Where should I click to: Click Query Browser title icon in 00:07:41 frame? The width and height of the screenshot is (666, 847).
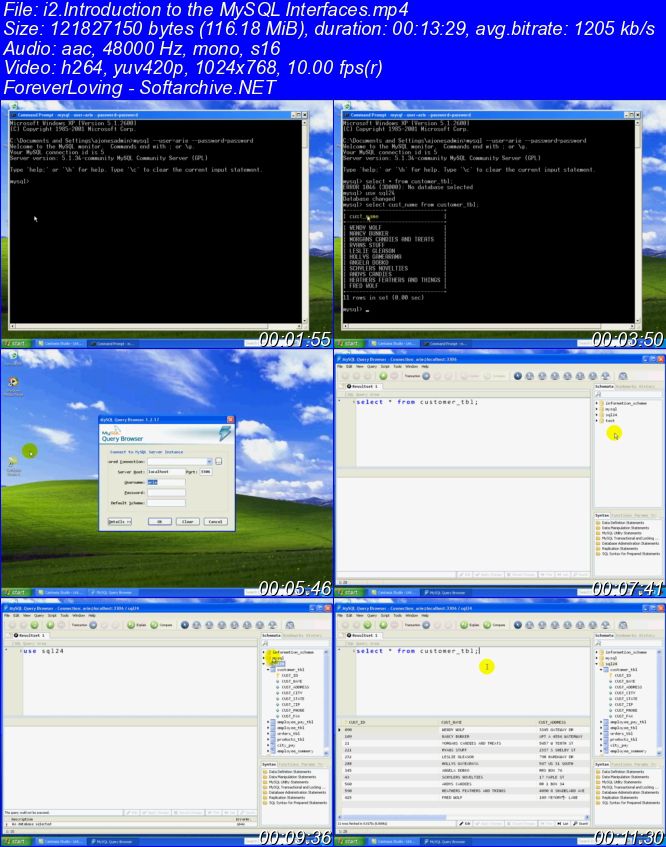click(x=339, y=359)
